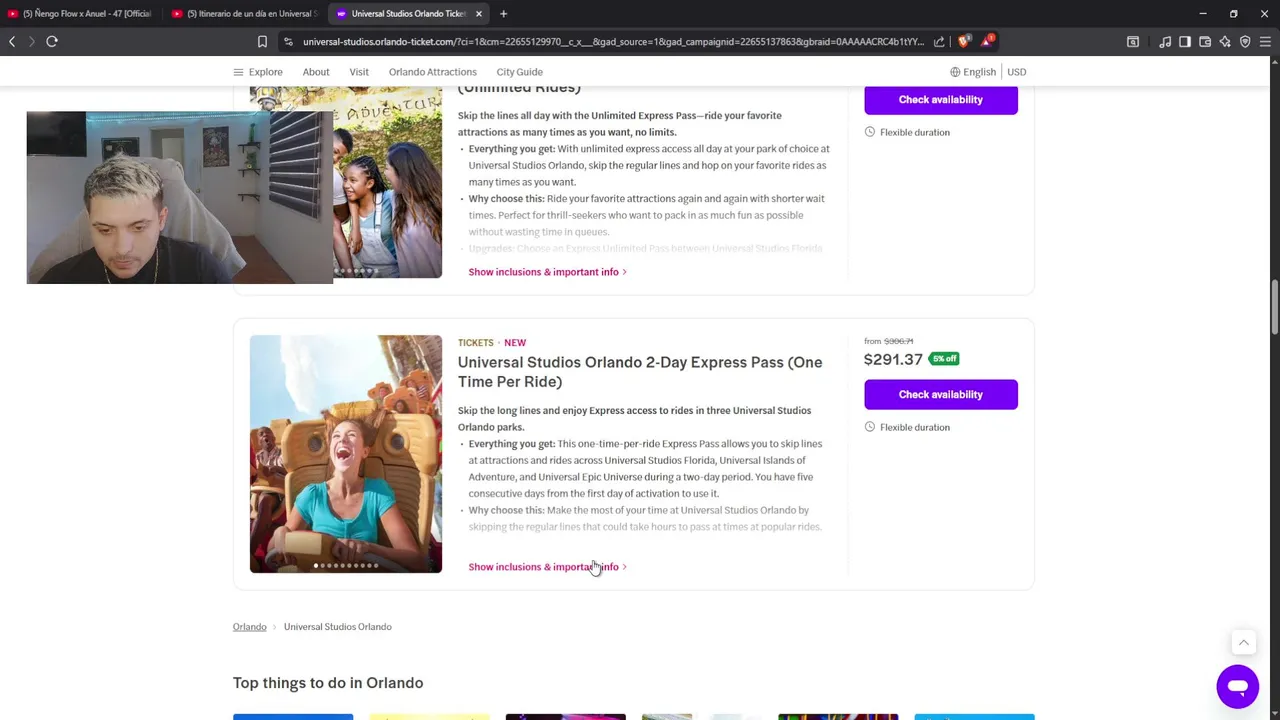Open the Brave Wallet icon
This screenshot has height=720, width=1280.
click(x=1205, y=42)
